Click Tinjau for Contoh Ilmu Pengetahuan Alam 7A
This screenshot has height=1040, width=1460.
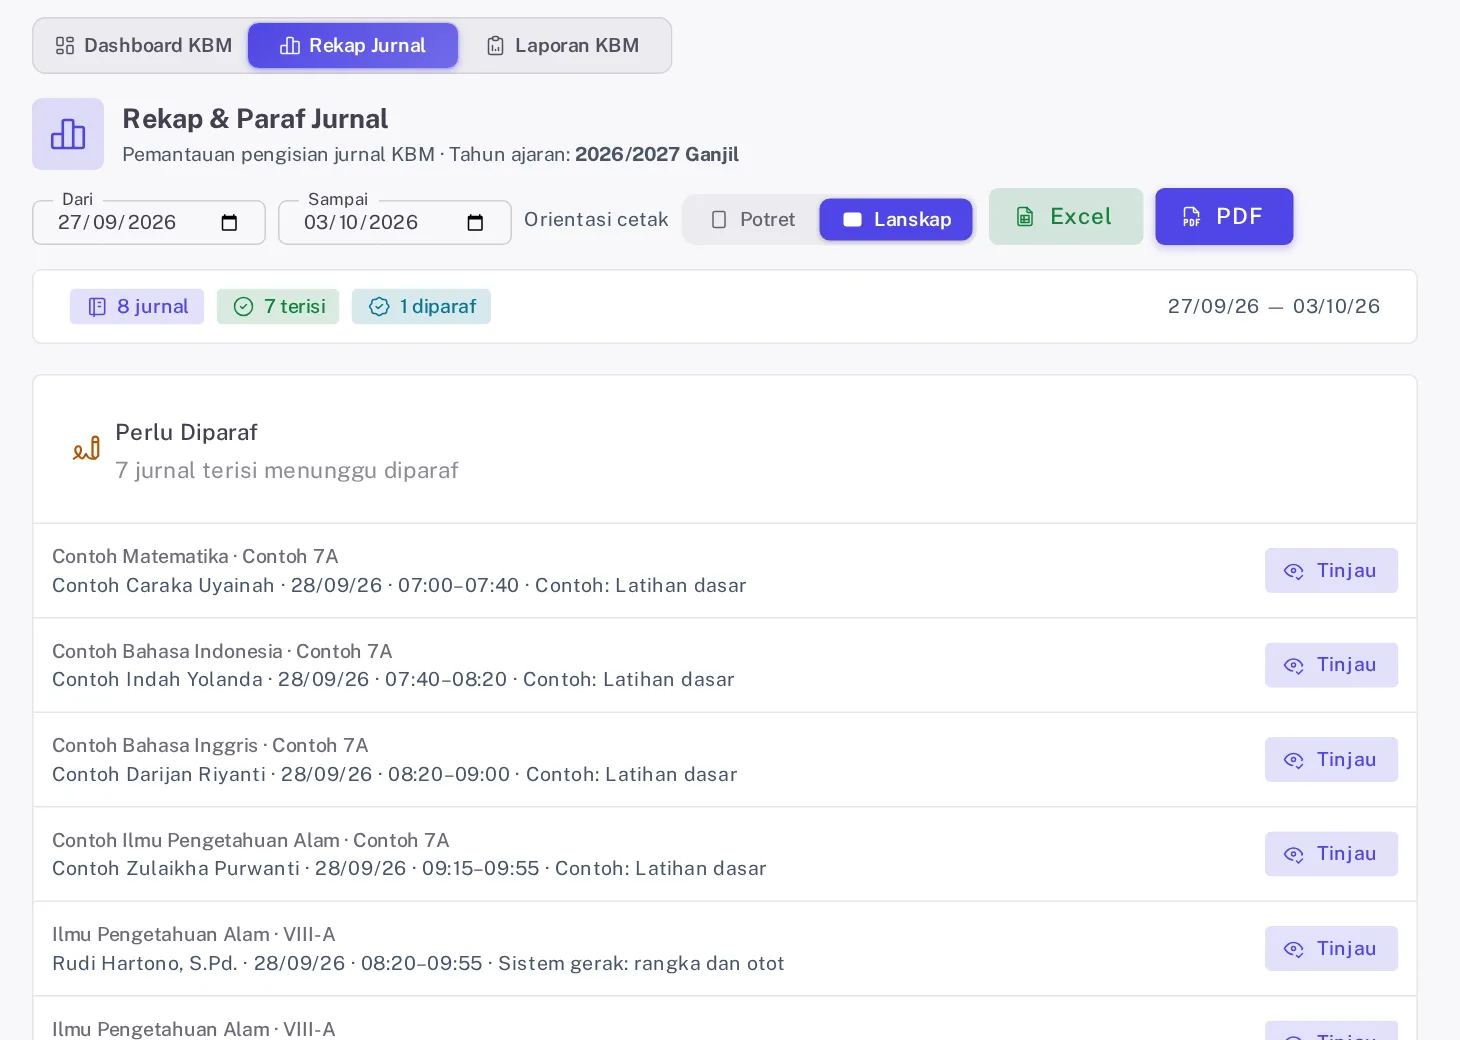[x=1331, y=854]
